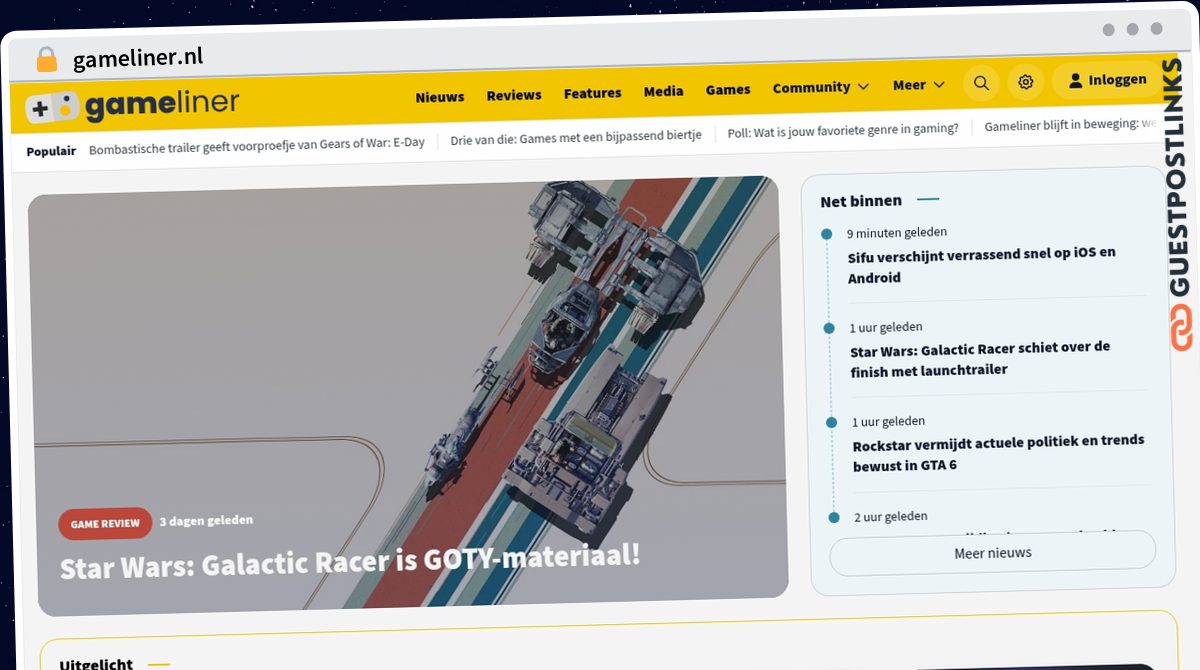The width and height of the screenshot is (1200, 670).
Task: Click the '9 minuten geleden' timestamp
Action: coord(897,232)
